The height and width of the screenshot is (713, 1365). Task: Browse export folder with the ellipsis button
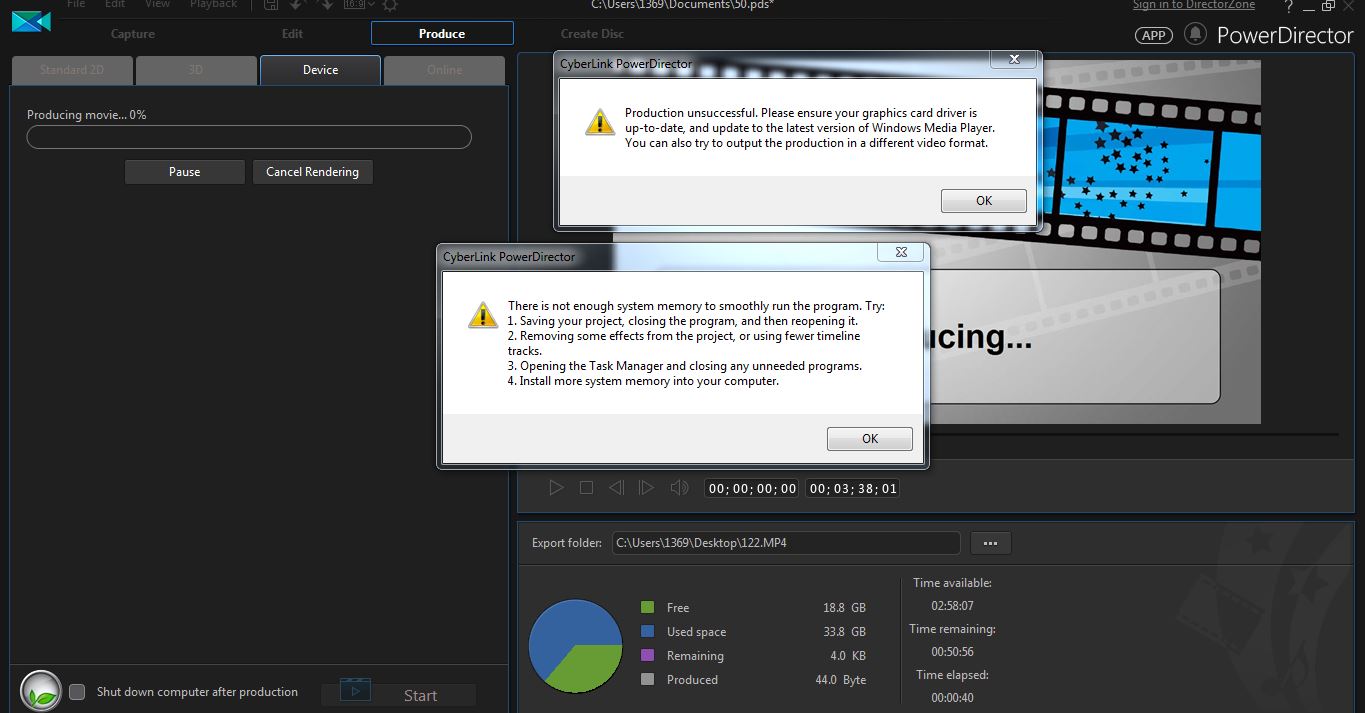point(991,543)
